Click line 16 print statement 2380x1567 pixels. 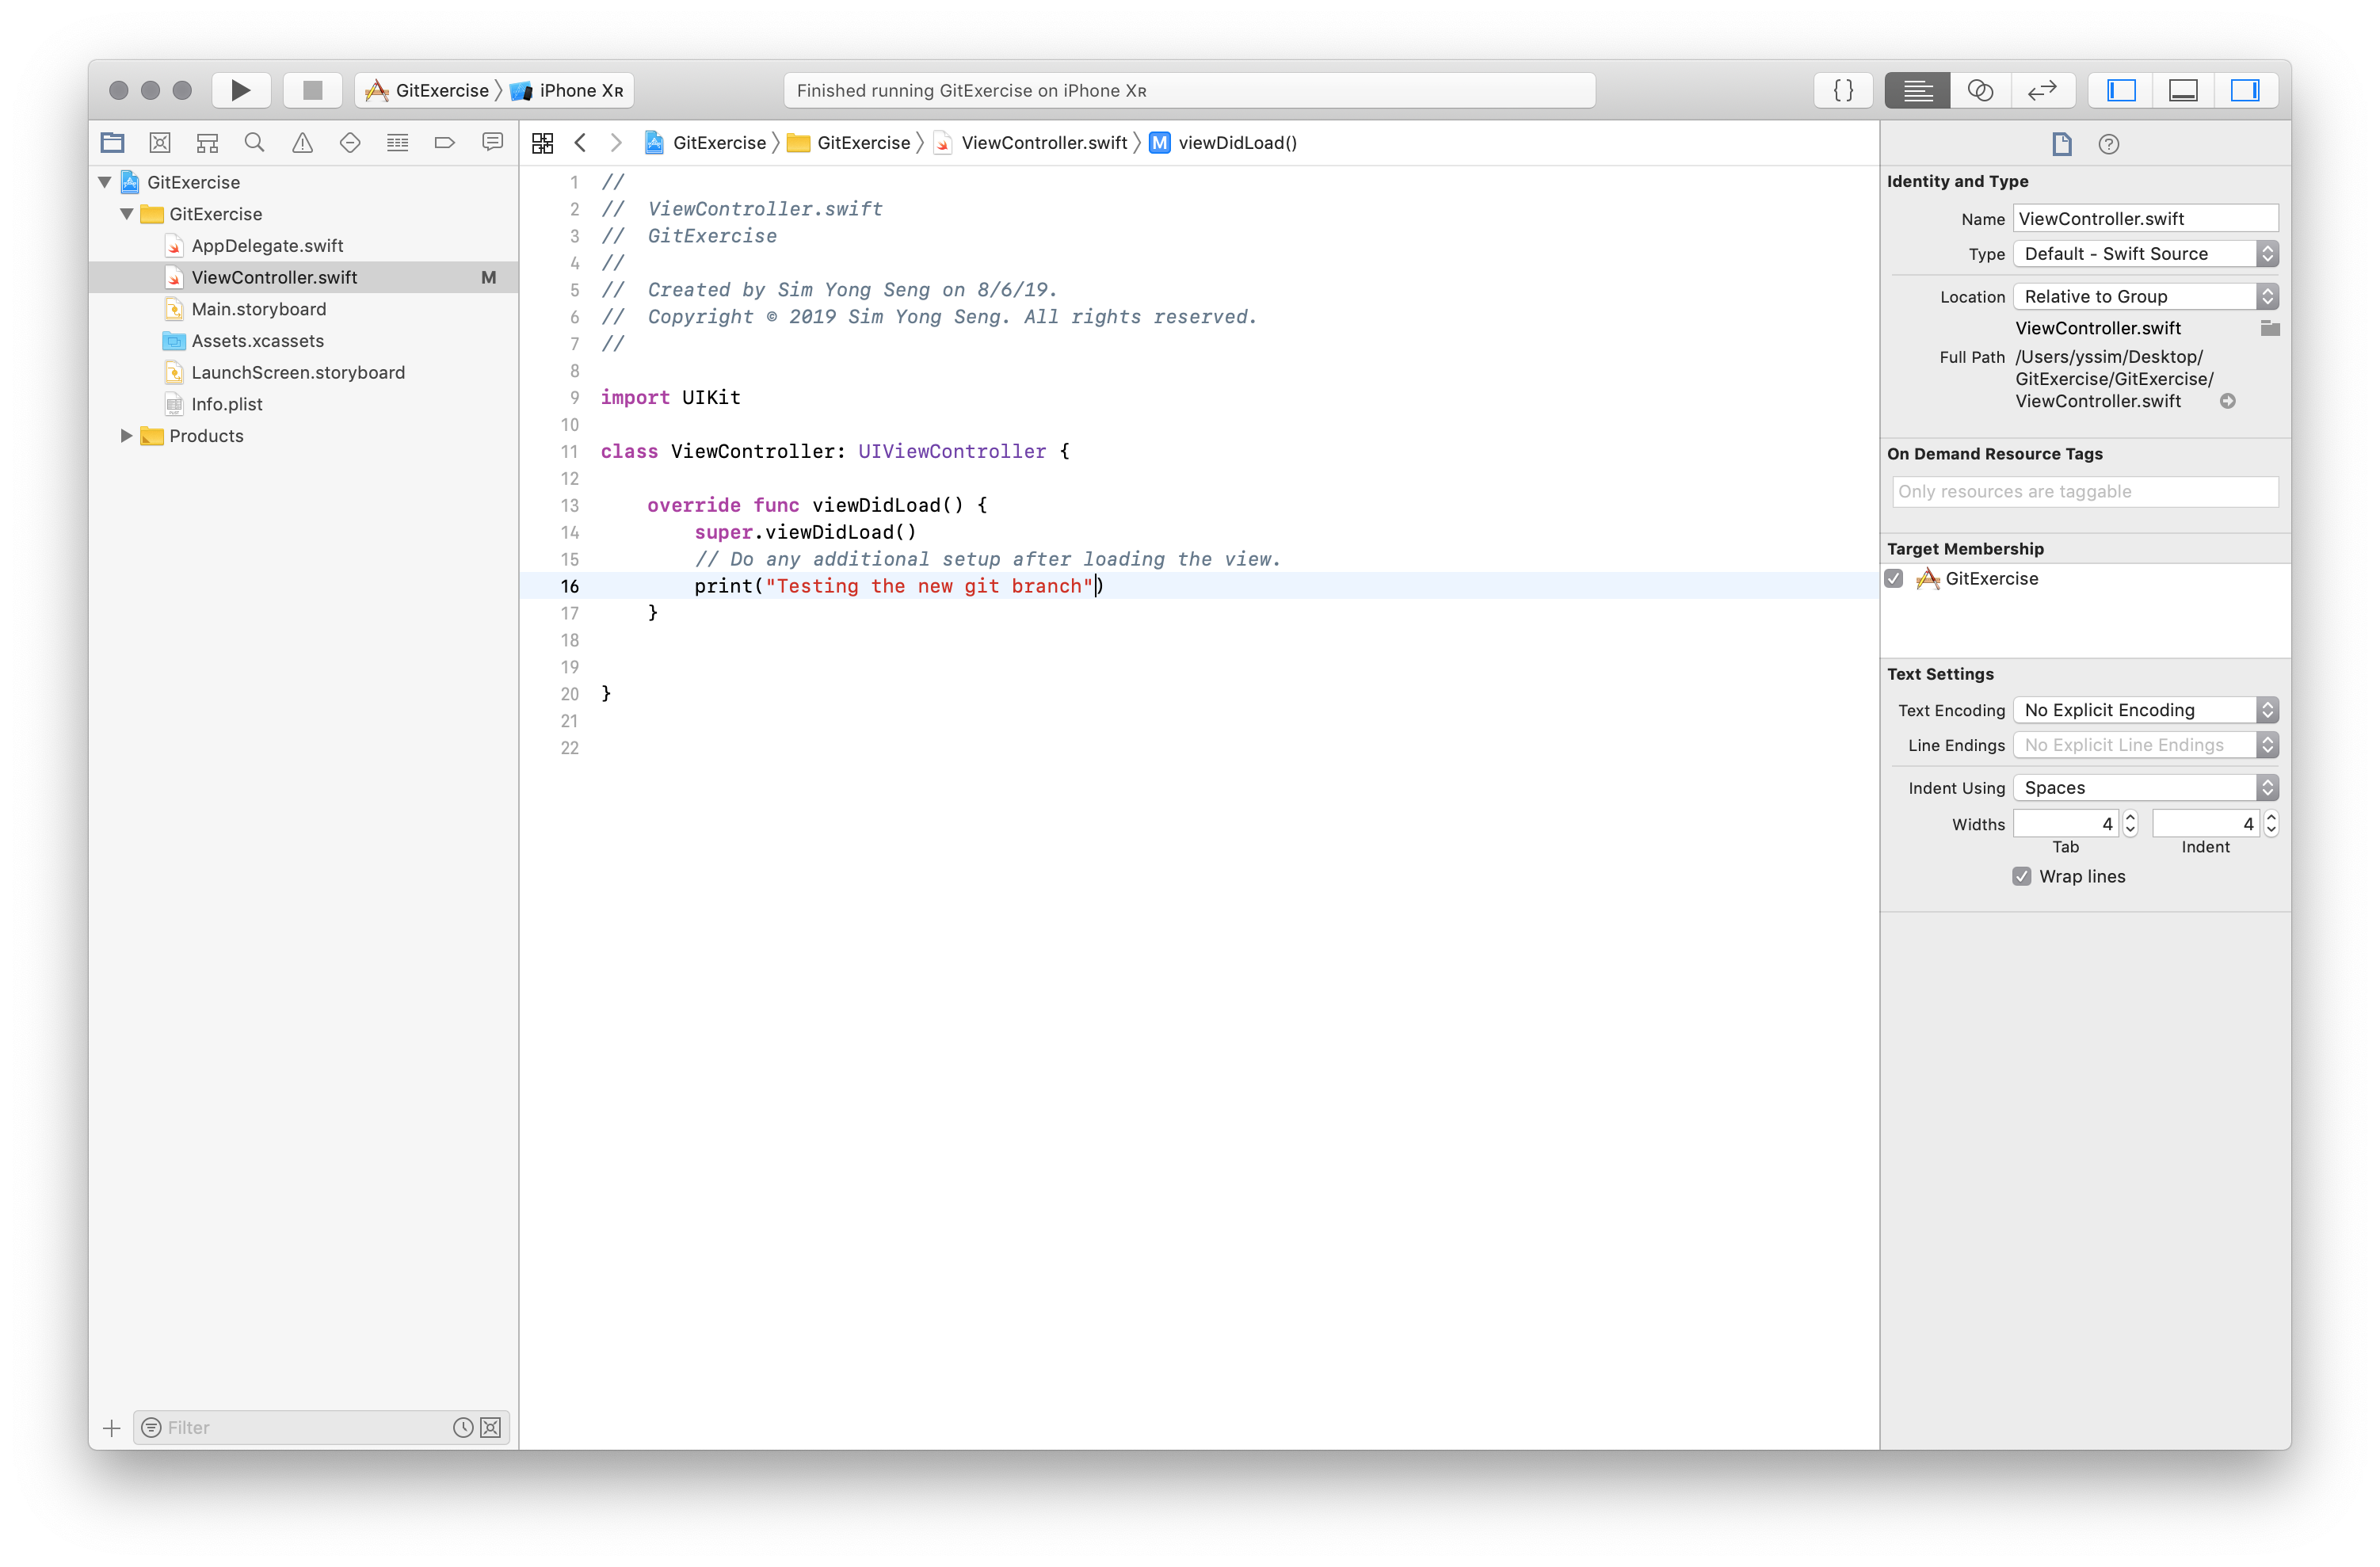point(898,586)
